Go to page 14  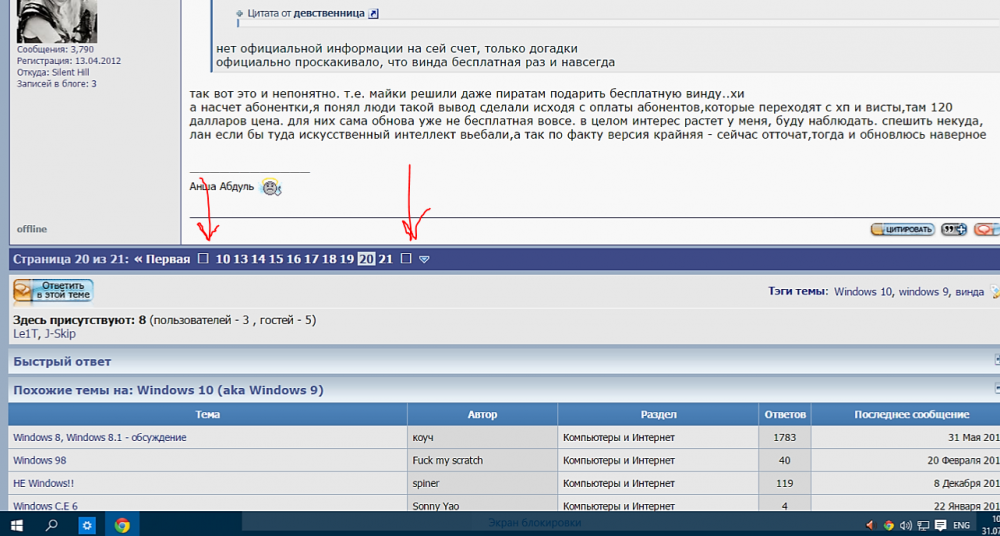(258, 259)
